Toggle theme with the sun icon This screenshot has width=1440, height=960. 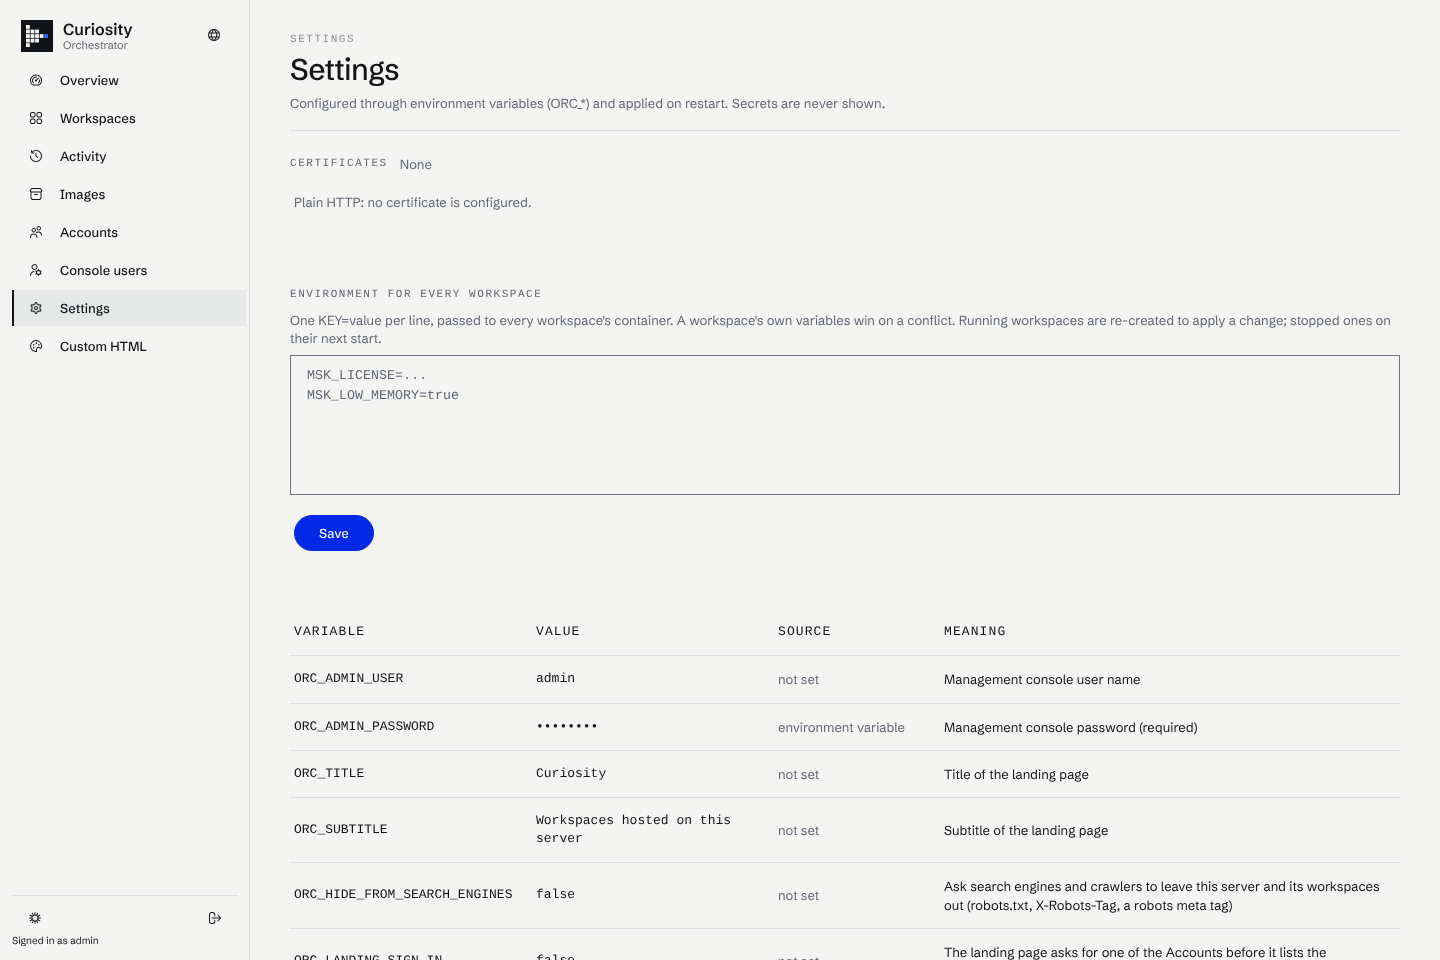35,918
